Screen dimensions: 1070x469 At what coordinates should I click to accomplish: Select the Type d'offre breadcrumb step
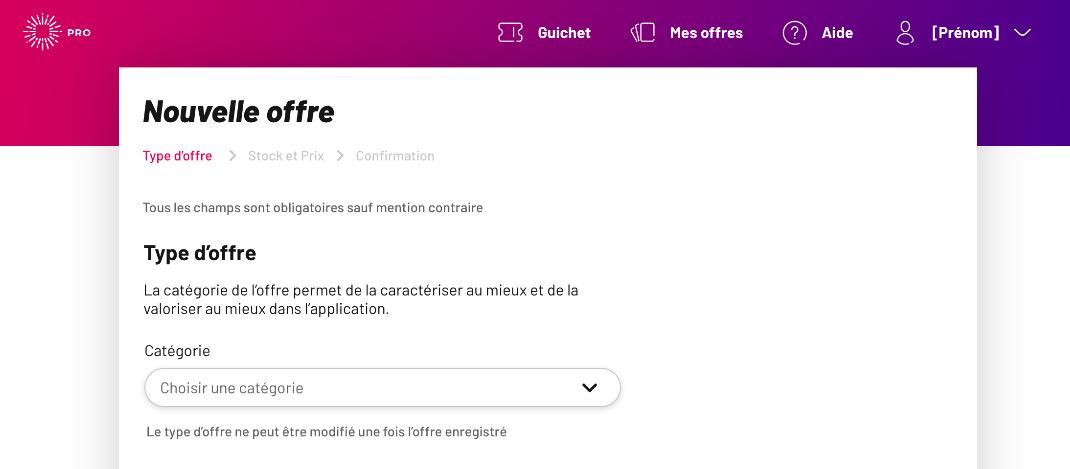pyautogui.click(x=177, y=156)
